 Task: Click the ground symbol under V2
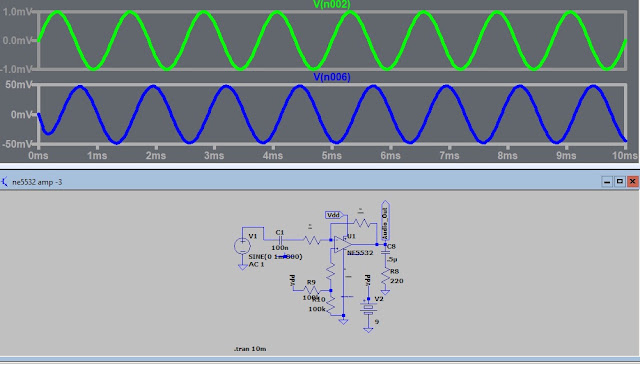point(368,329)
